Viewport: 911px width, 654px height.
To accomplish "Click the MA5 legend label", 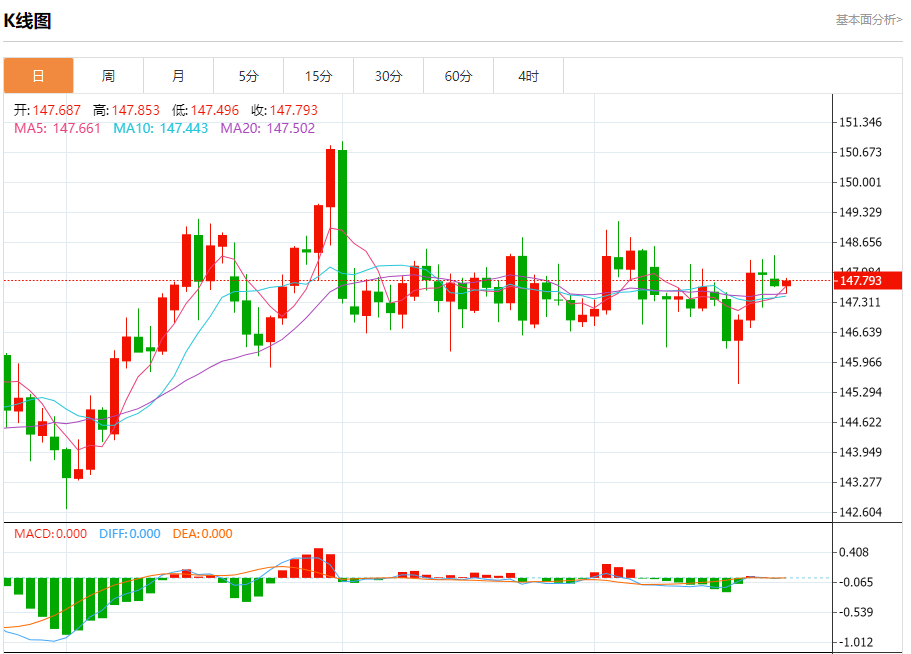I will [57, 128].
